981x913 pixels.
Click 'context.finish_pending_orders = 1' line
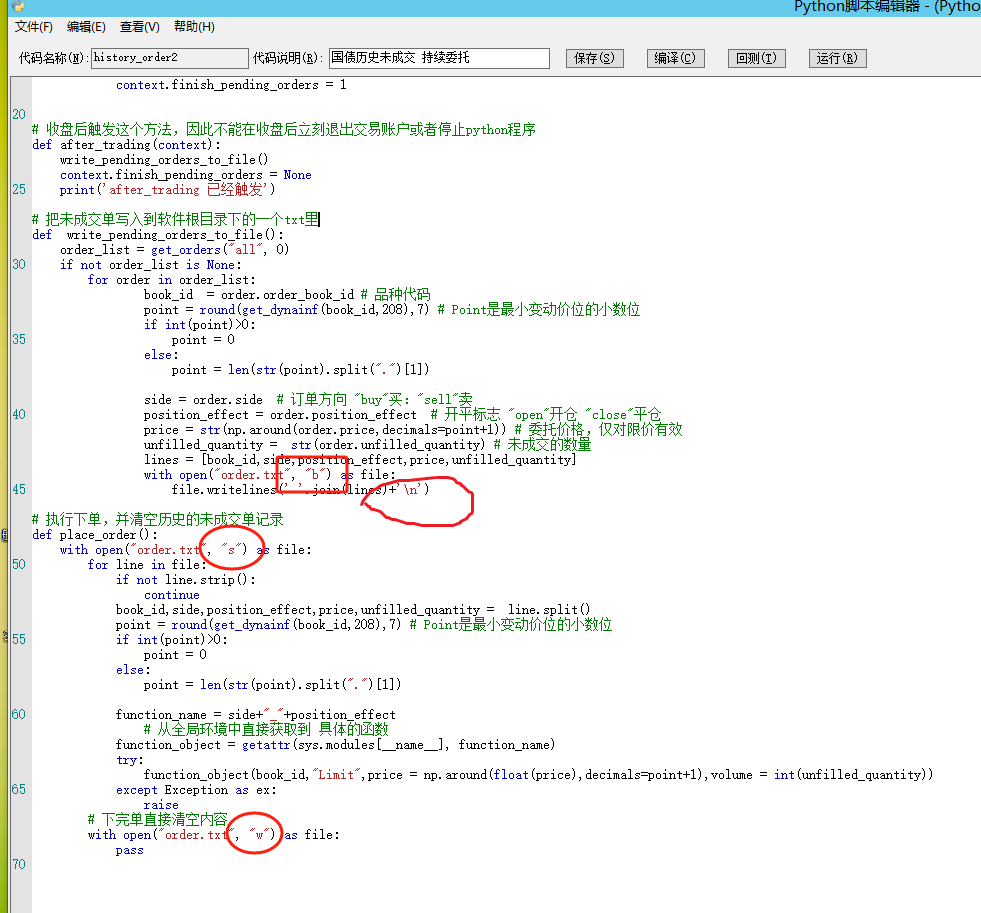click(231, 85)
